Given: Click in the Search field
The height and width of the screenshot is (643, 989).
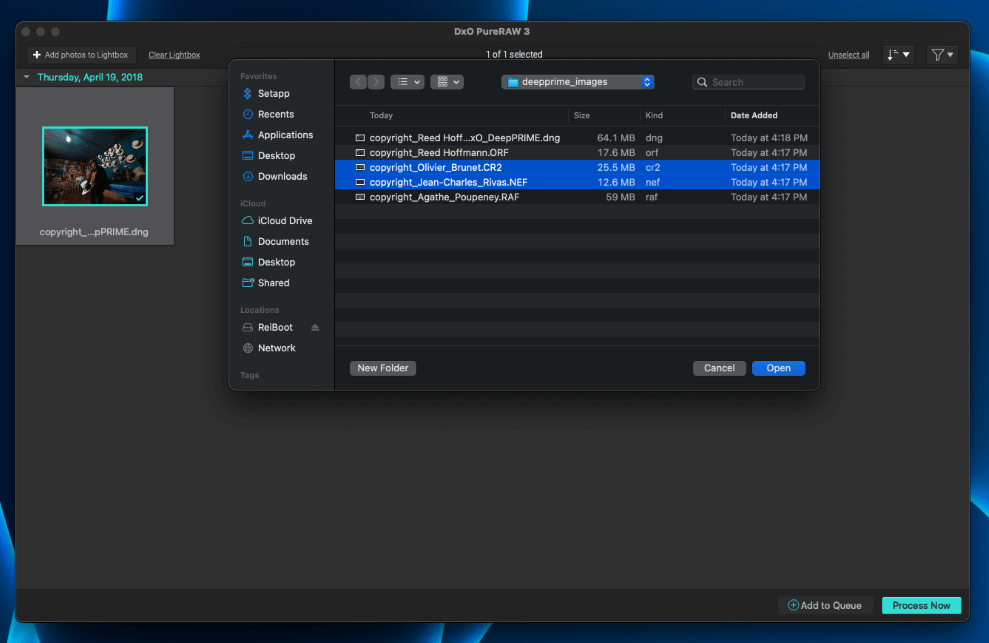Looking at the screenshot, I should point(755,82).
